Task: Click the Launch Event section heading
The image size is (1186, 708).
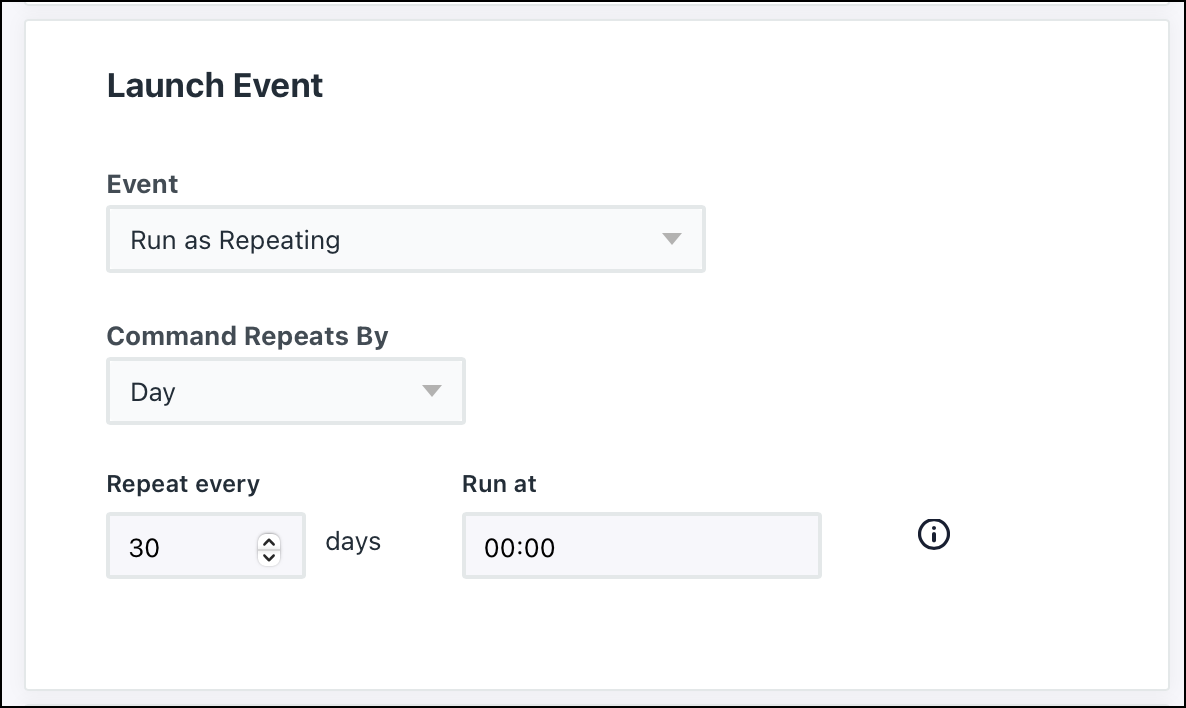Action: click(215, 86)
